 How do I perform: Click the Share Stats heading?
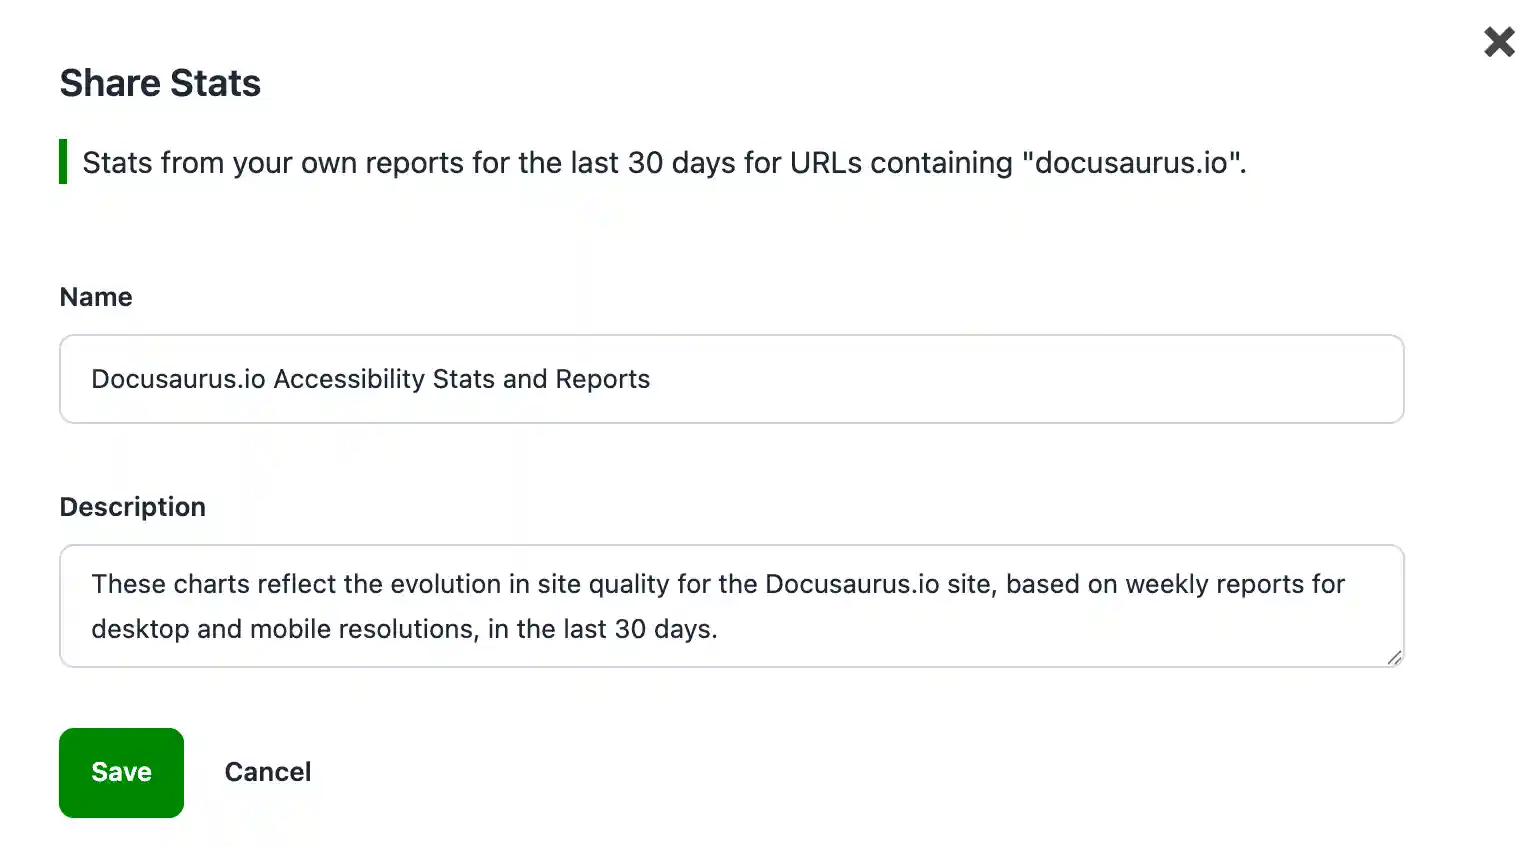(160, 83)
